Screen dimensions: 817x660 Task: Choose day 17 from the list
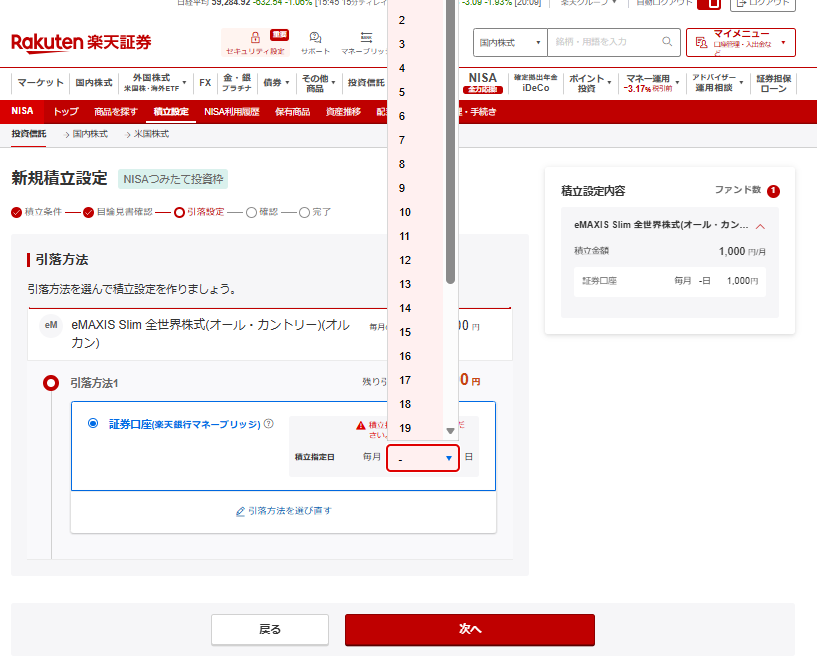point(415,380)
